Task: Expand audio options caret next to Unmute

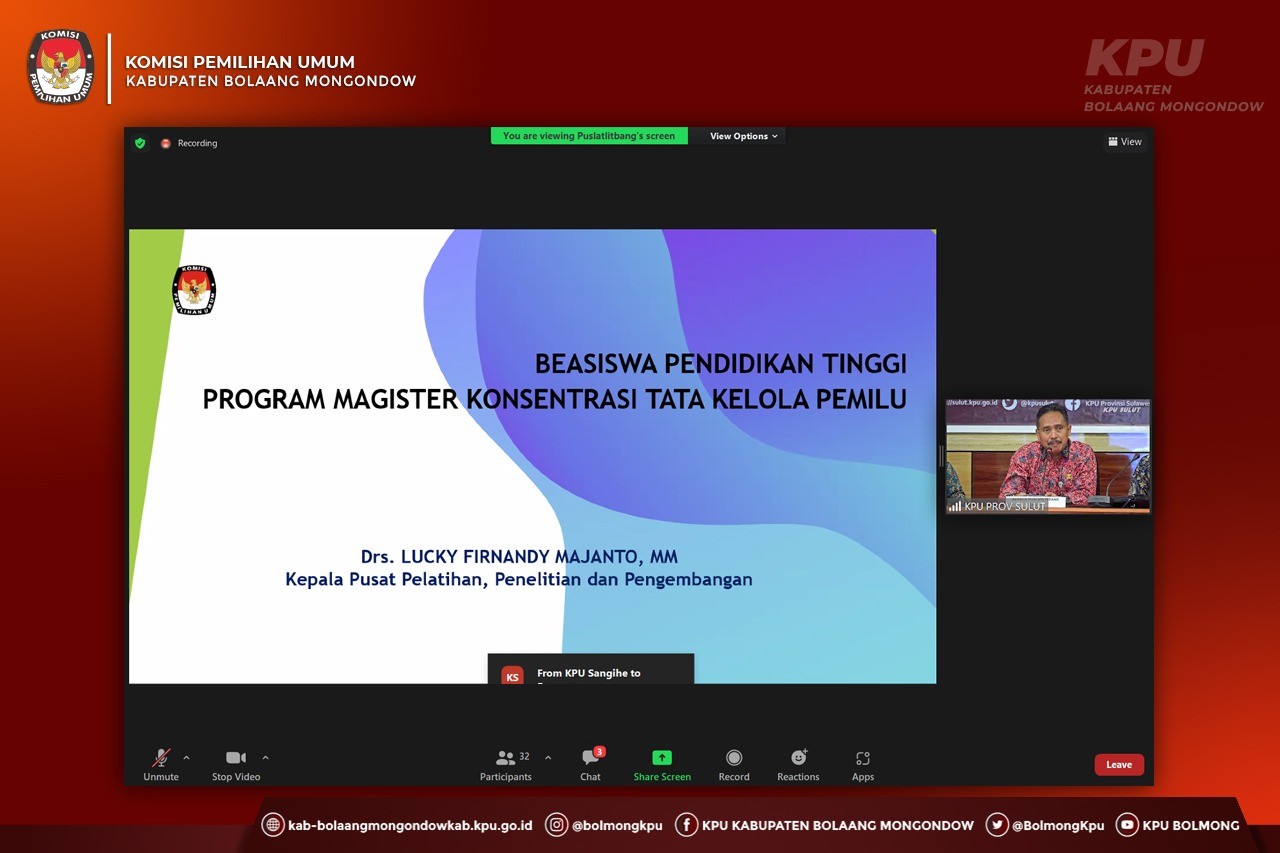Action: (x=186, y=758)
